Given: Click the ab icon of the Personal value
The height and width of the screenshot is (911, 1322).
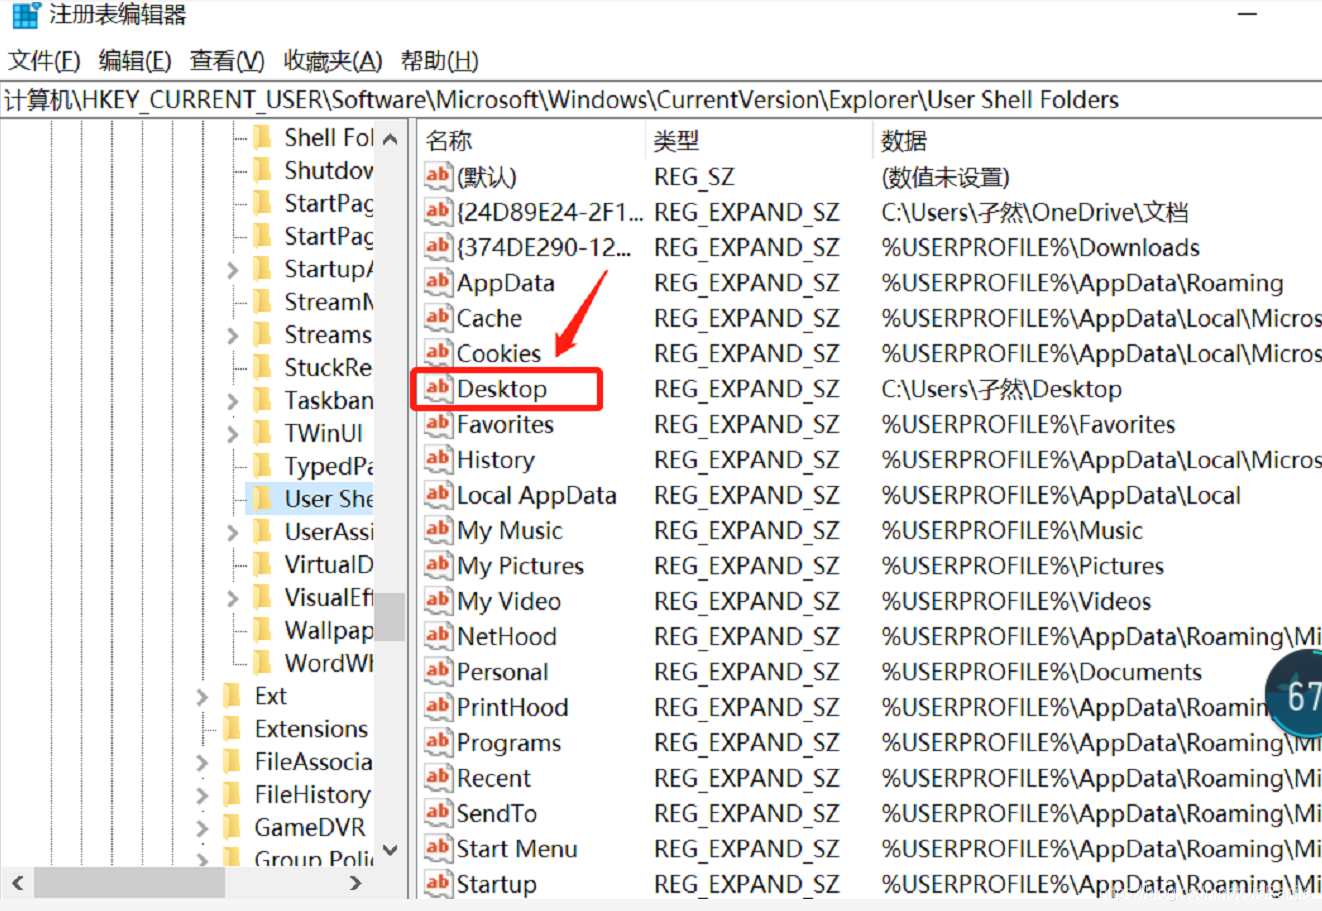Looking at the screenshot, I should (437, 671).
